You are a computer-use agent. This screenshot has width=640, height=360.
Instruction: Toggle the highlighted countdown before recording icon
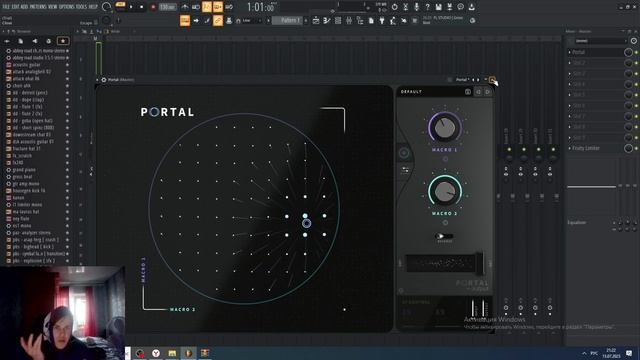(207, 7)
